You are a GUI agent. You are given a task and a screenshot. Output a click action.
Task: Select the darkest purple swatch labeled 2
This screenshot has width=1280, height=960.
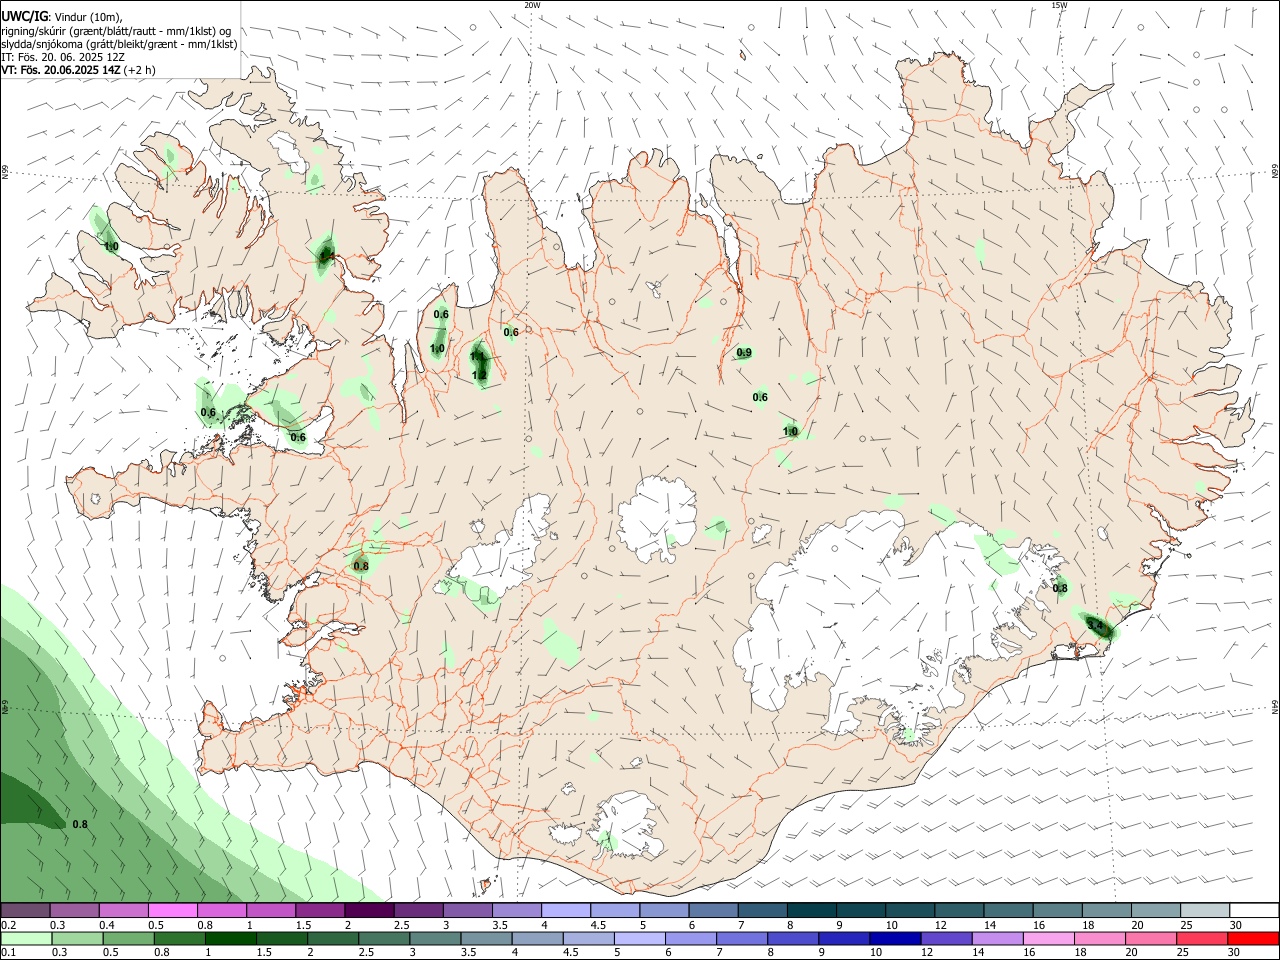click(x=368, y=911)
